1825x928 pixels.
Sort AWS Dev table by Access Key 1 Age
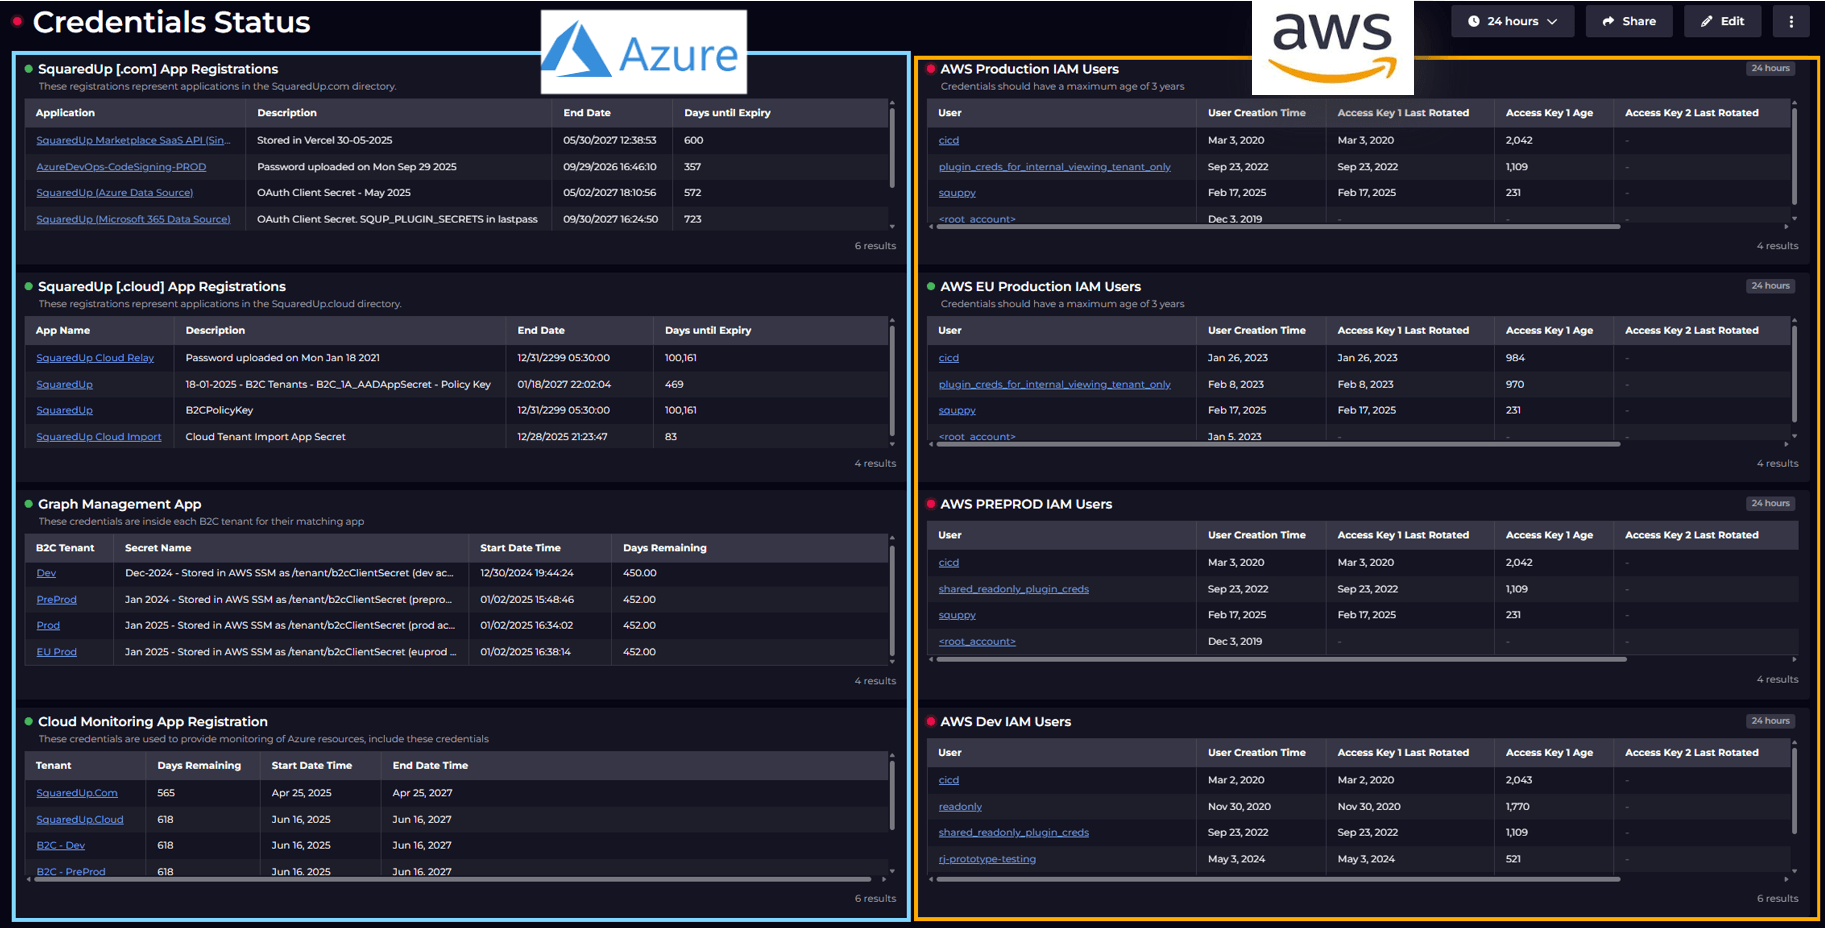pyautogui.click(x=1548, y=753)
